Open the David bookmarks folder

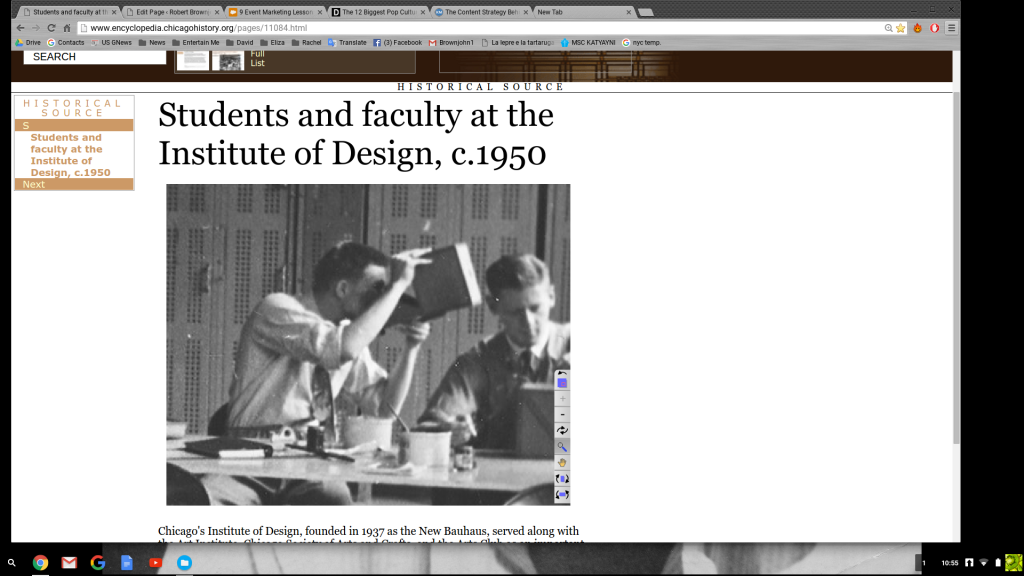point(240,42)
